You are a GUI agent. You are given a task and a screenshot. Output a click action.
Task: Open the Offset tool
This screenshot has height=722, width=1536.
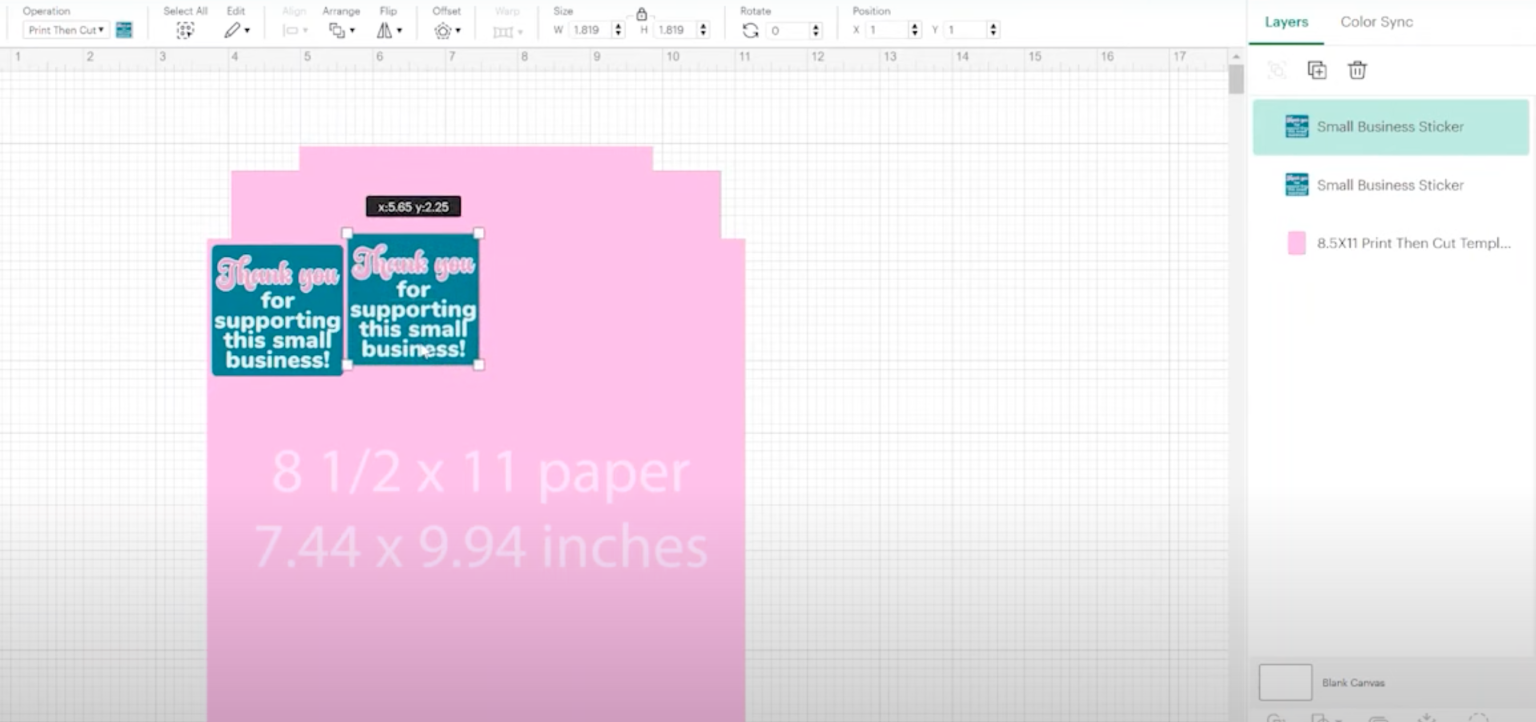[x=444, y=30]
